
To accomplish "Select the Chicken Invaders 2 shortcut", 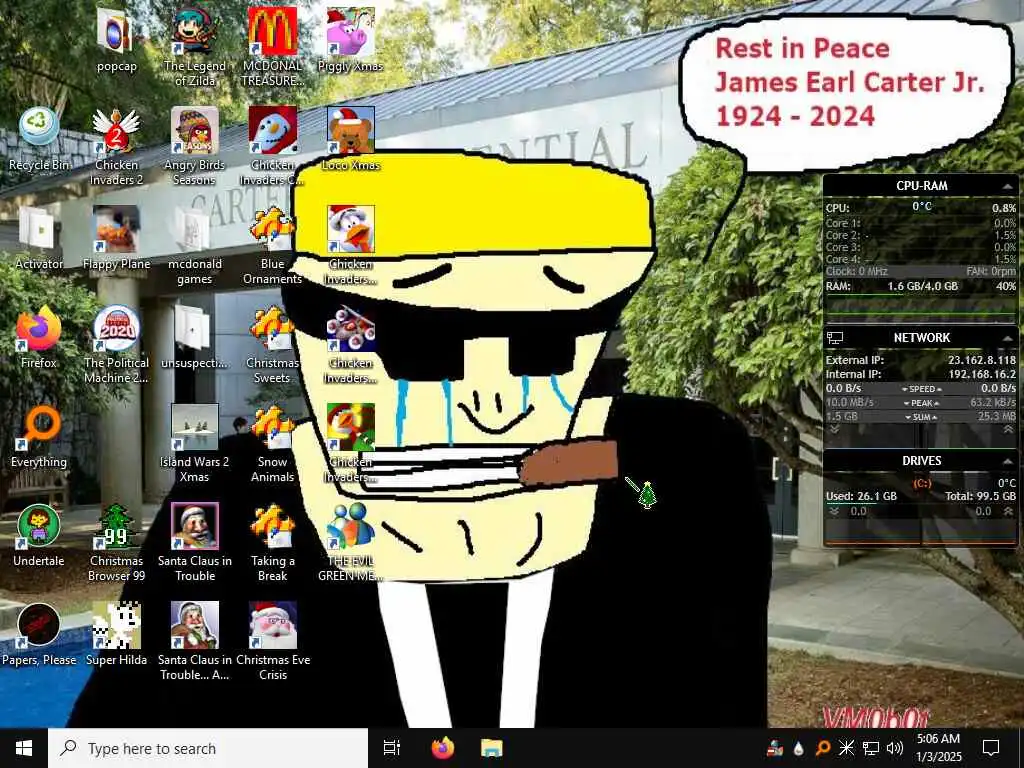I will [x=116, y=146].
